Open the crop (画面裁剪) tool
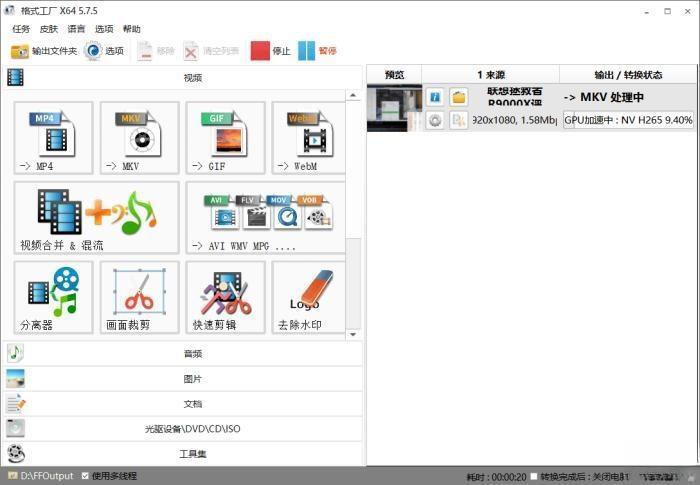700x485 pixels. click(139, 297)
